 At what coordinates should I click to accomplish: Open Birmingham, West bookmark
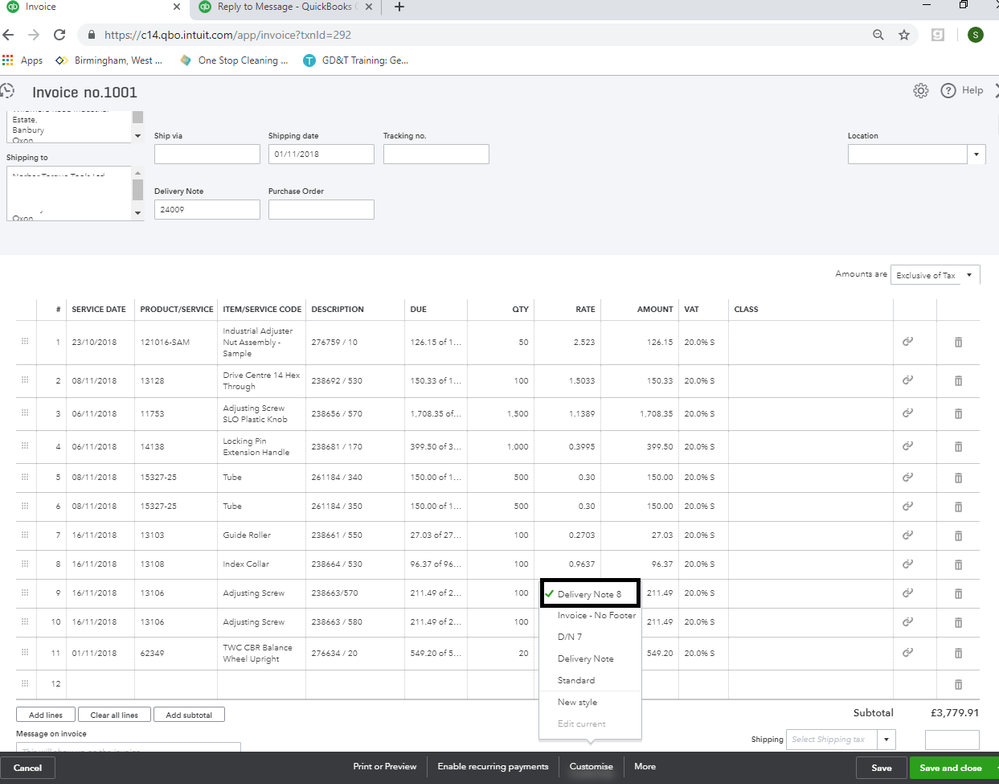tap(109, 61)
